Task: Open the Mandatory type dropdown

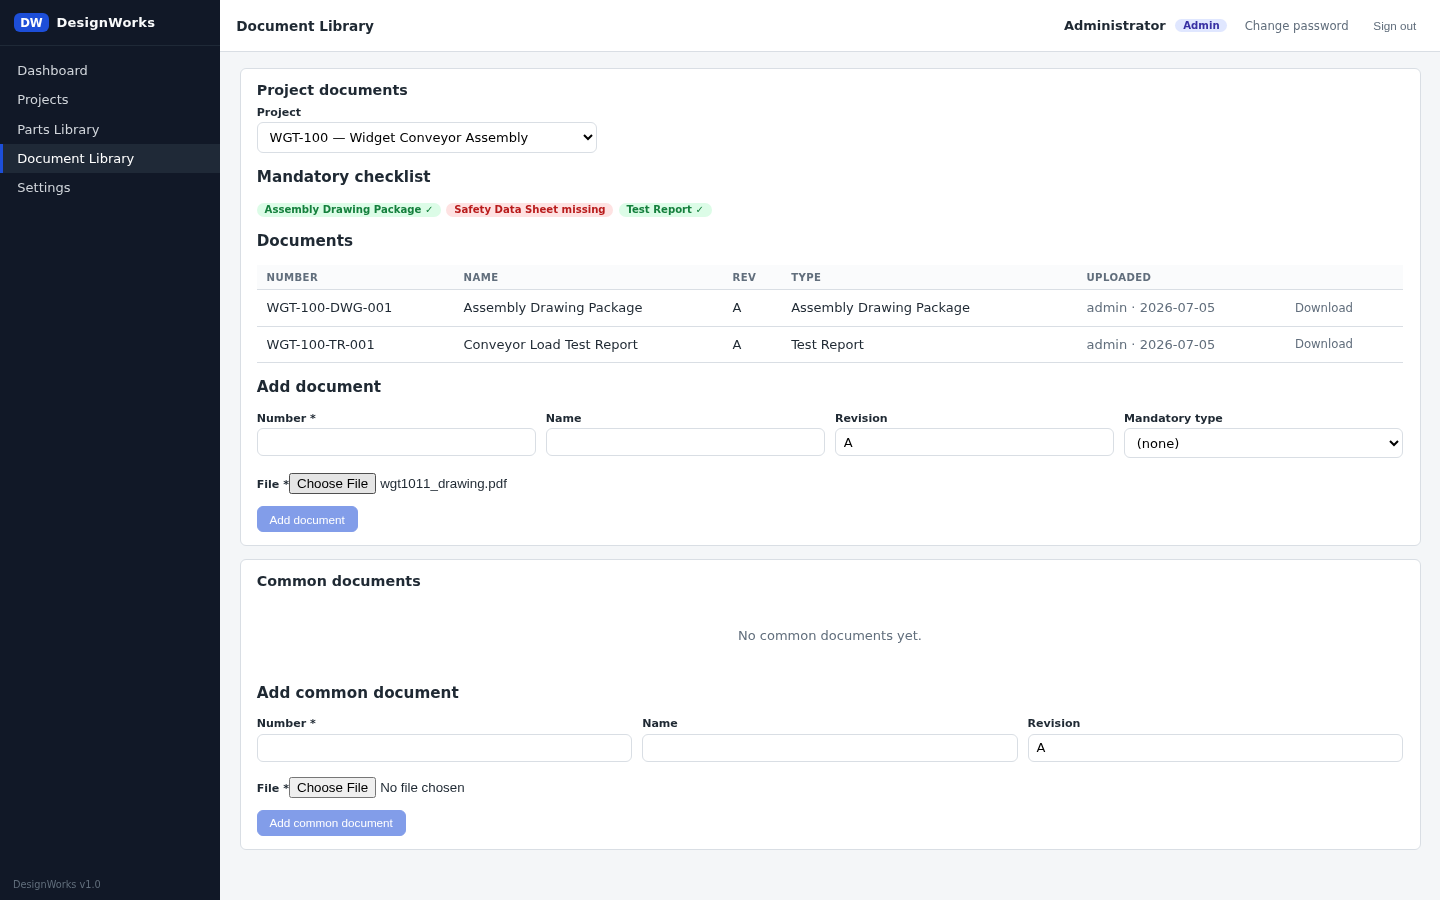Action: click(x=1263, y=443)
